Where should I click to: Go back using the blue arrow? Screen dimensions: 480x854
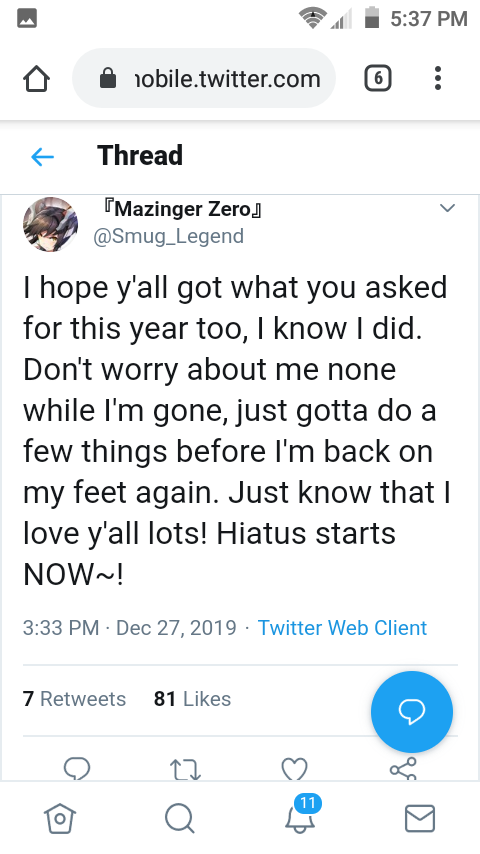coord(42,157)
